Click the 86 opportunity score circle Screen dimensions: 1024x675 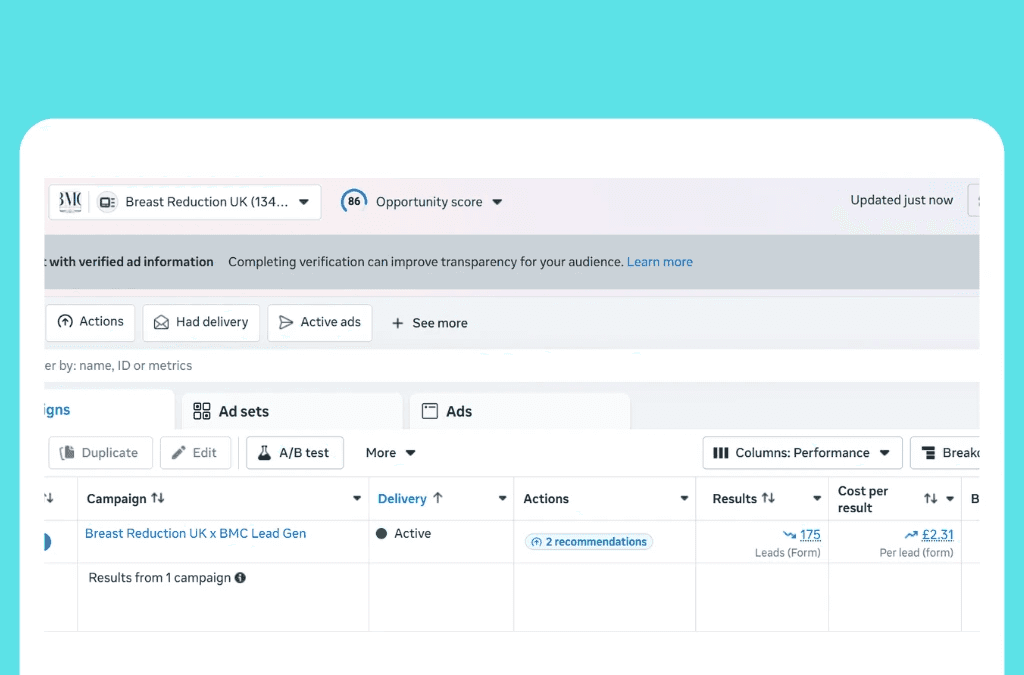point(354,201)
